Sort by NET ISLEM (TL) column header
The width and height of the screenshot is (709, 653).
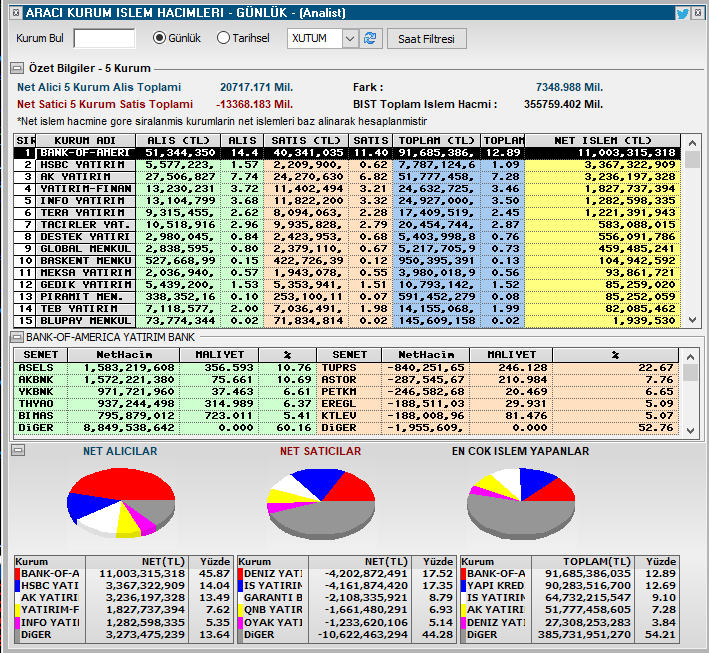coord(603,141)
